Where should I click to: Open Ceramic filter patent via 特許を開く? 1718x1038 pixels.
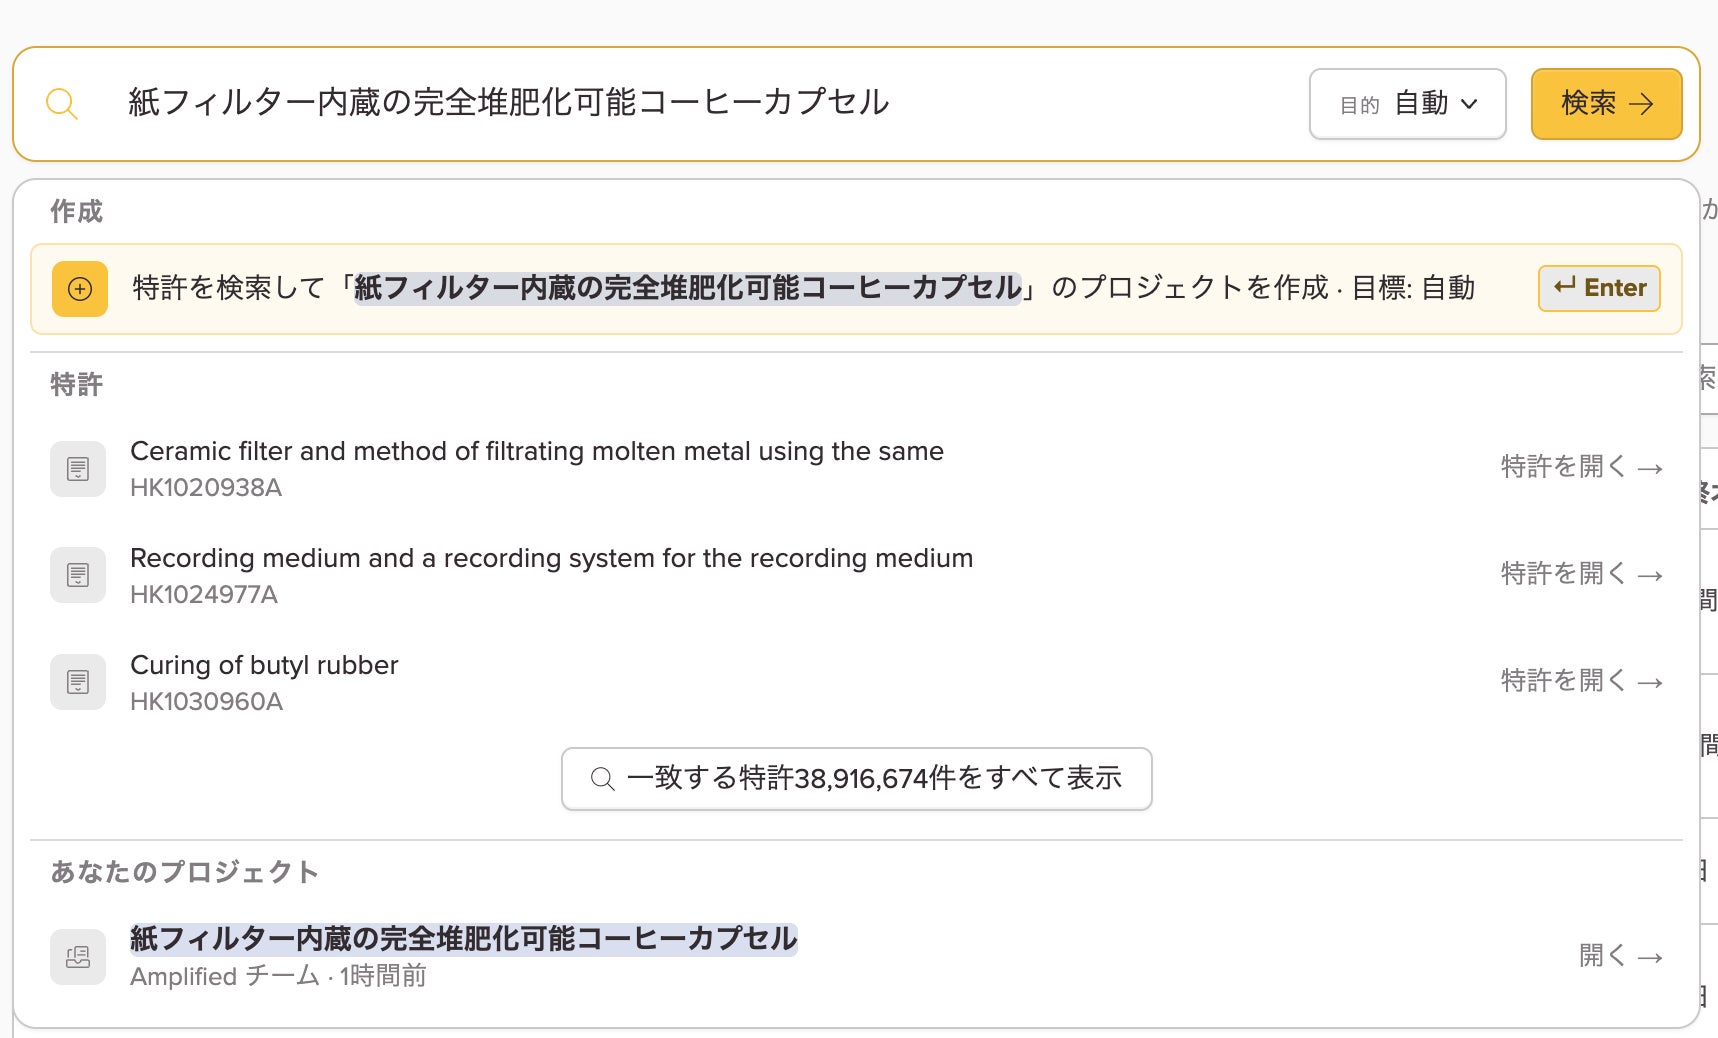(1581, 467)
